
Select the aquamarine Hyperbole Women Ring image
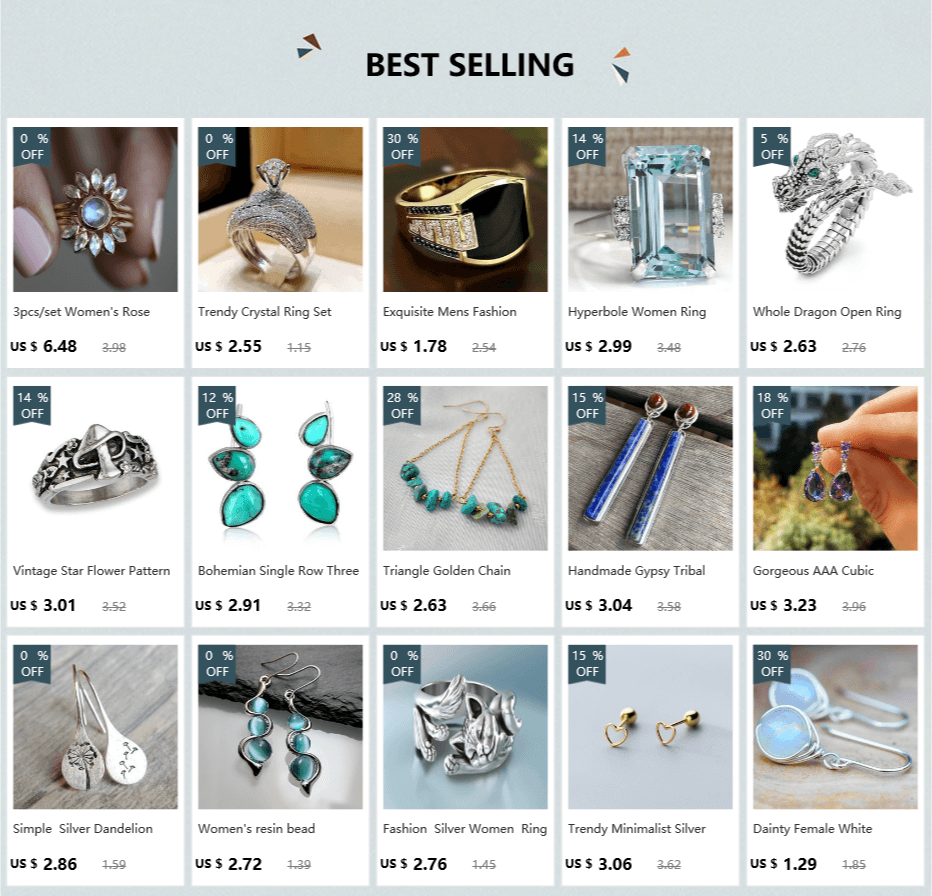[650, 209]
